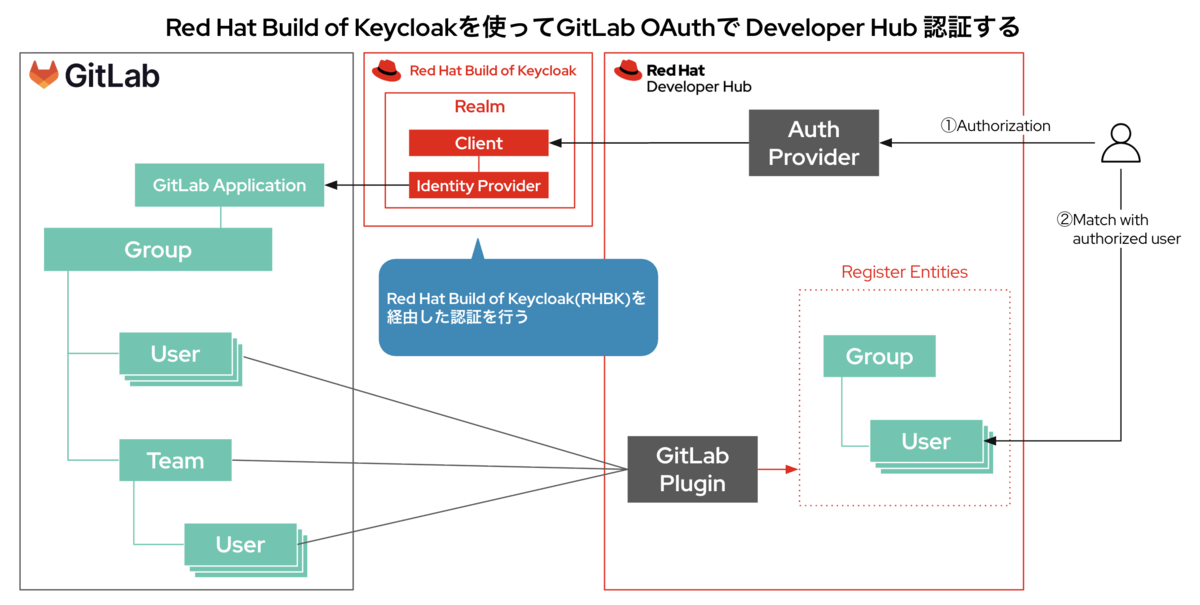Click the diagram title heading at top
The width and height of the screenshot is (1200, 605).
click(x=592, y=26)
